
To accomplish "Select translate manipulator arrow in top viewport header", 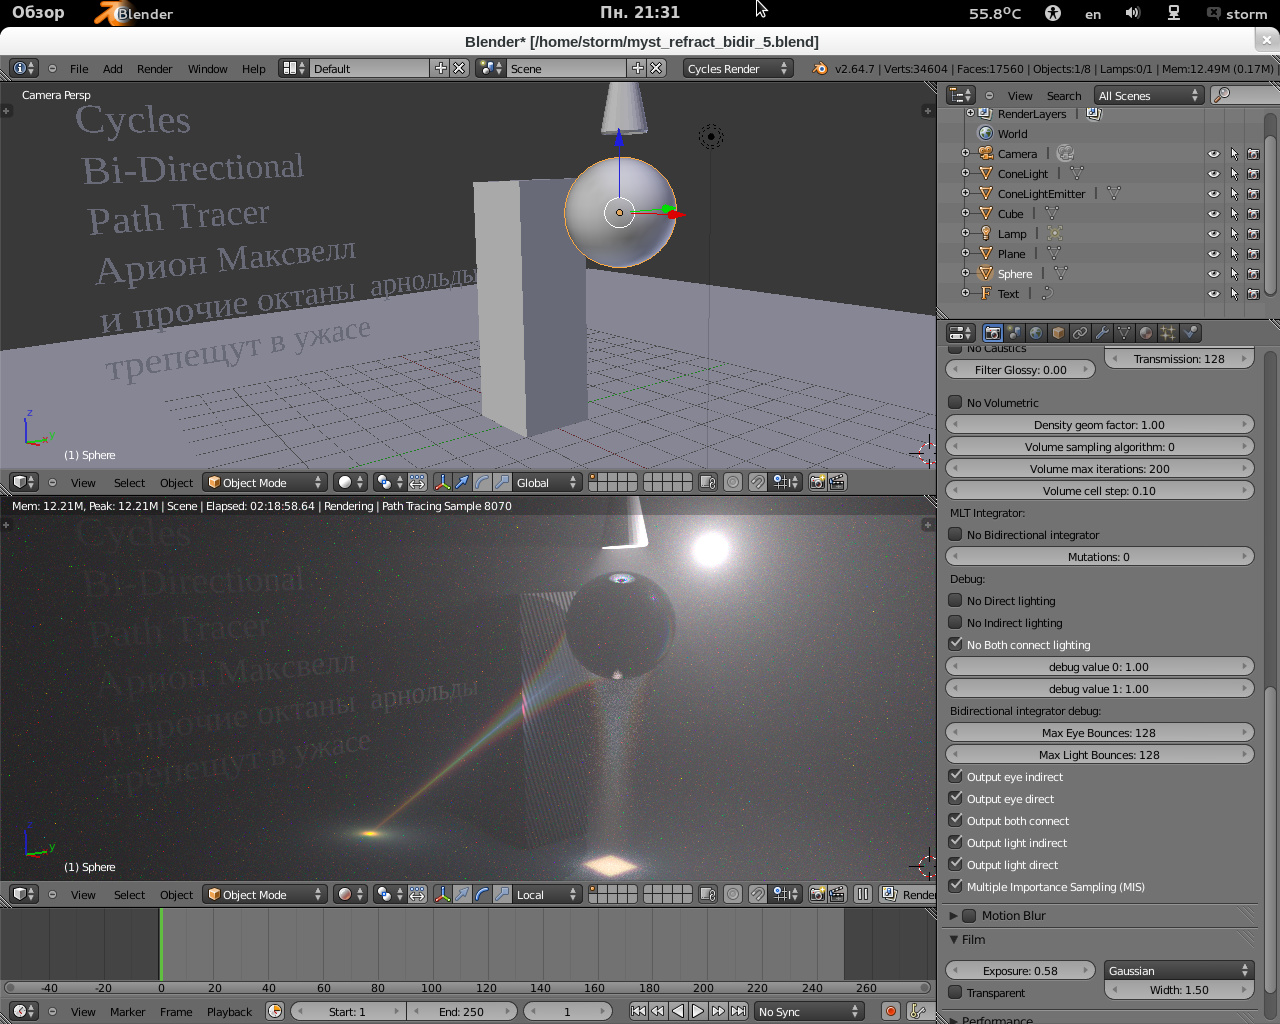I will [462, 482].
